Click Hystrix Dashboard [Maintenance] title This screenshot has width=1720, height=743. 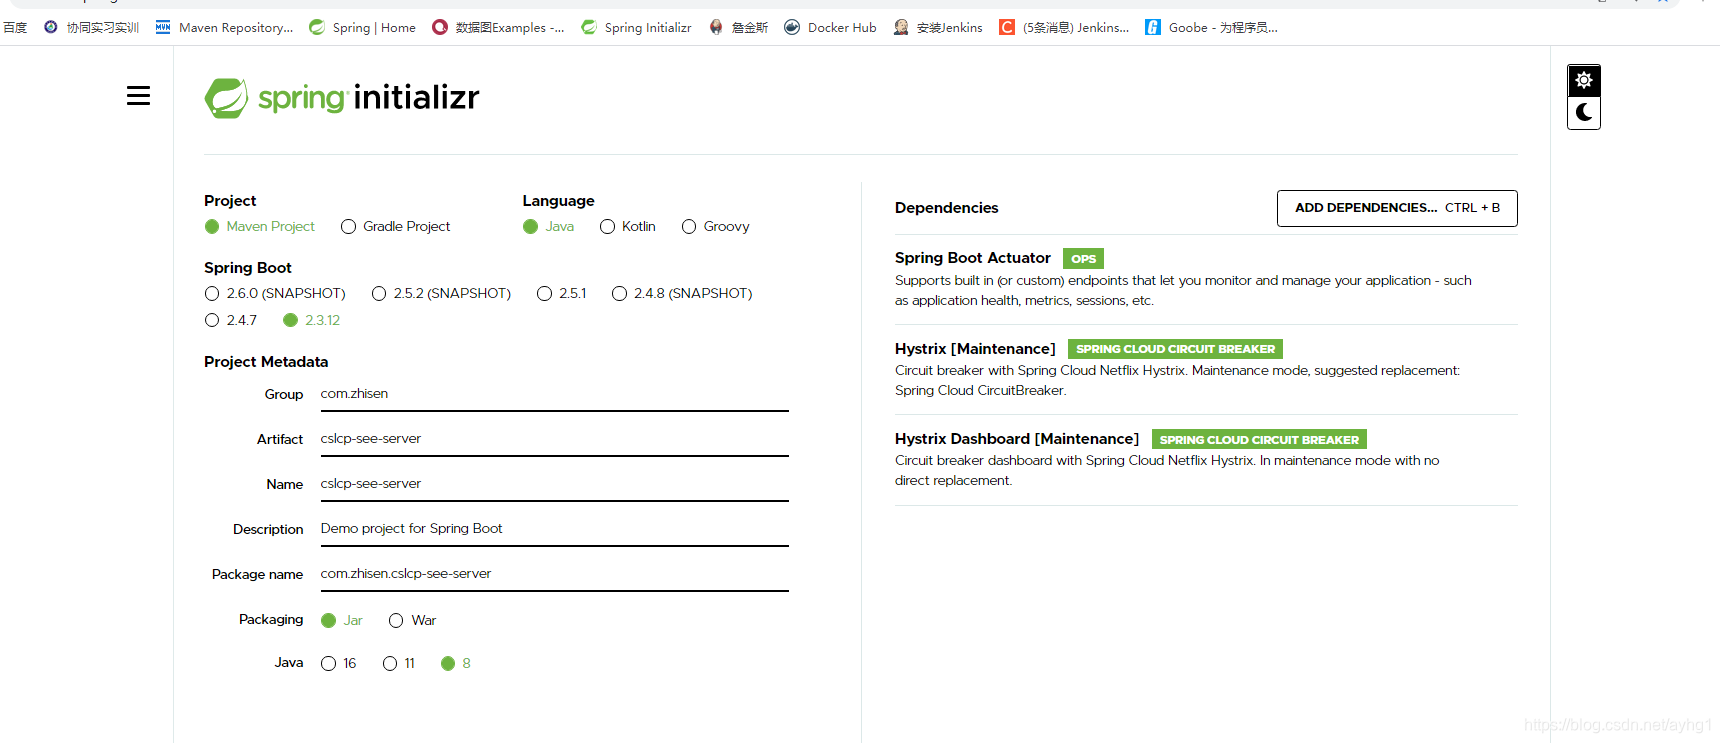point(1017,439)
